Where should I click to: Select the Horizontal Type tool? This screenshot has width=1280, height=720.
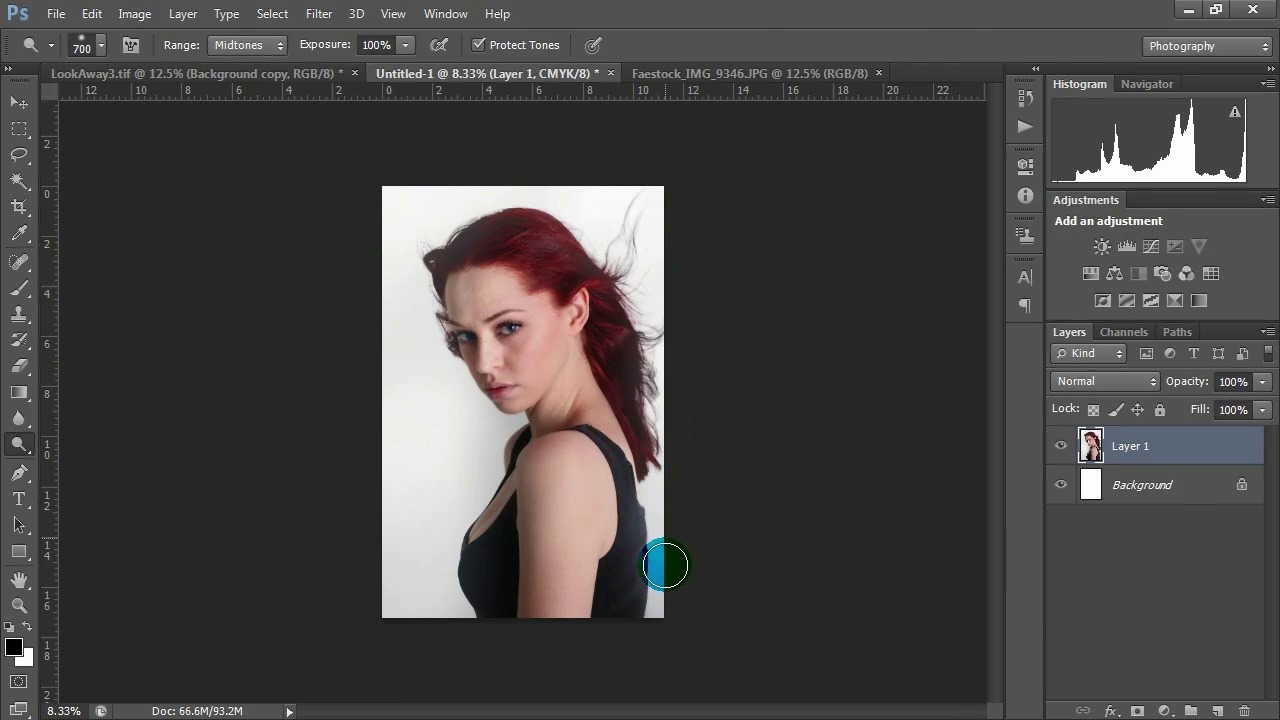[x=19, y=499]
